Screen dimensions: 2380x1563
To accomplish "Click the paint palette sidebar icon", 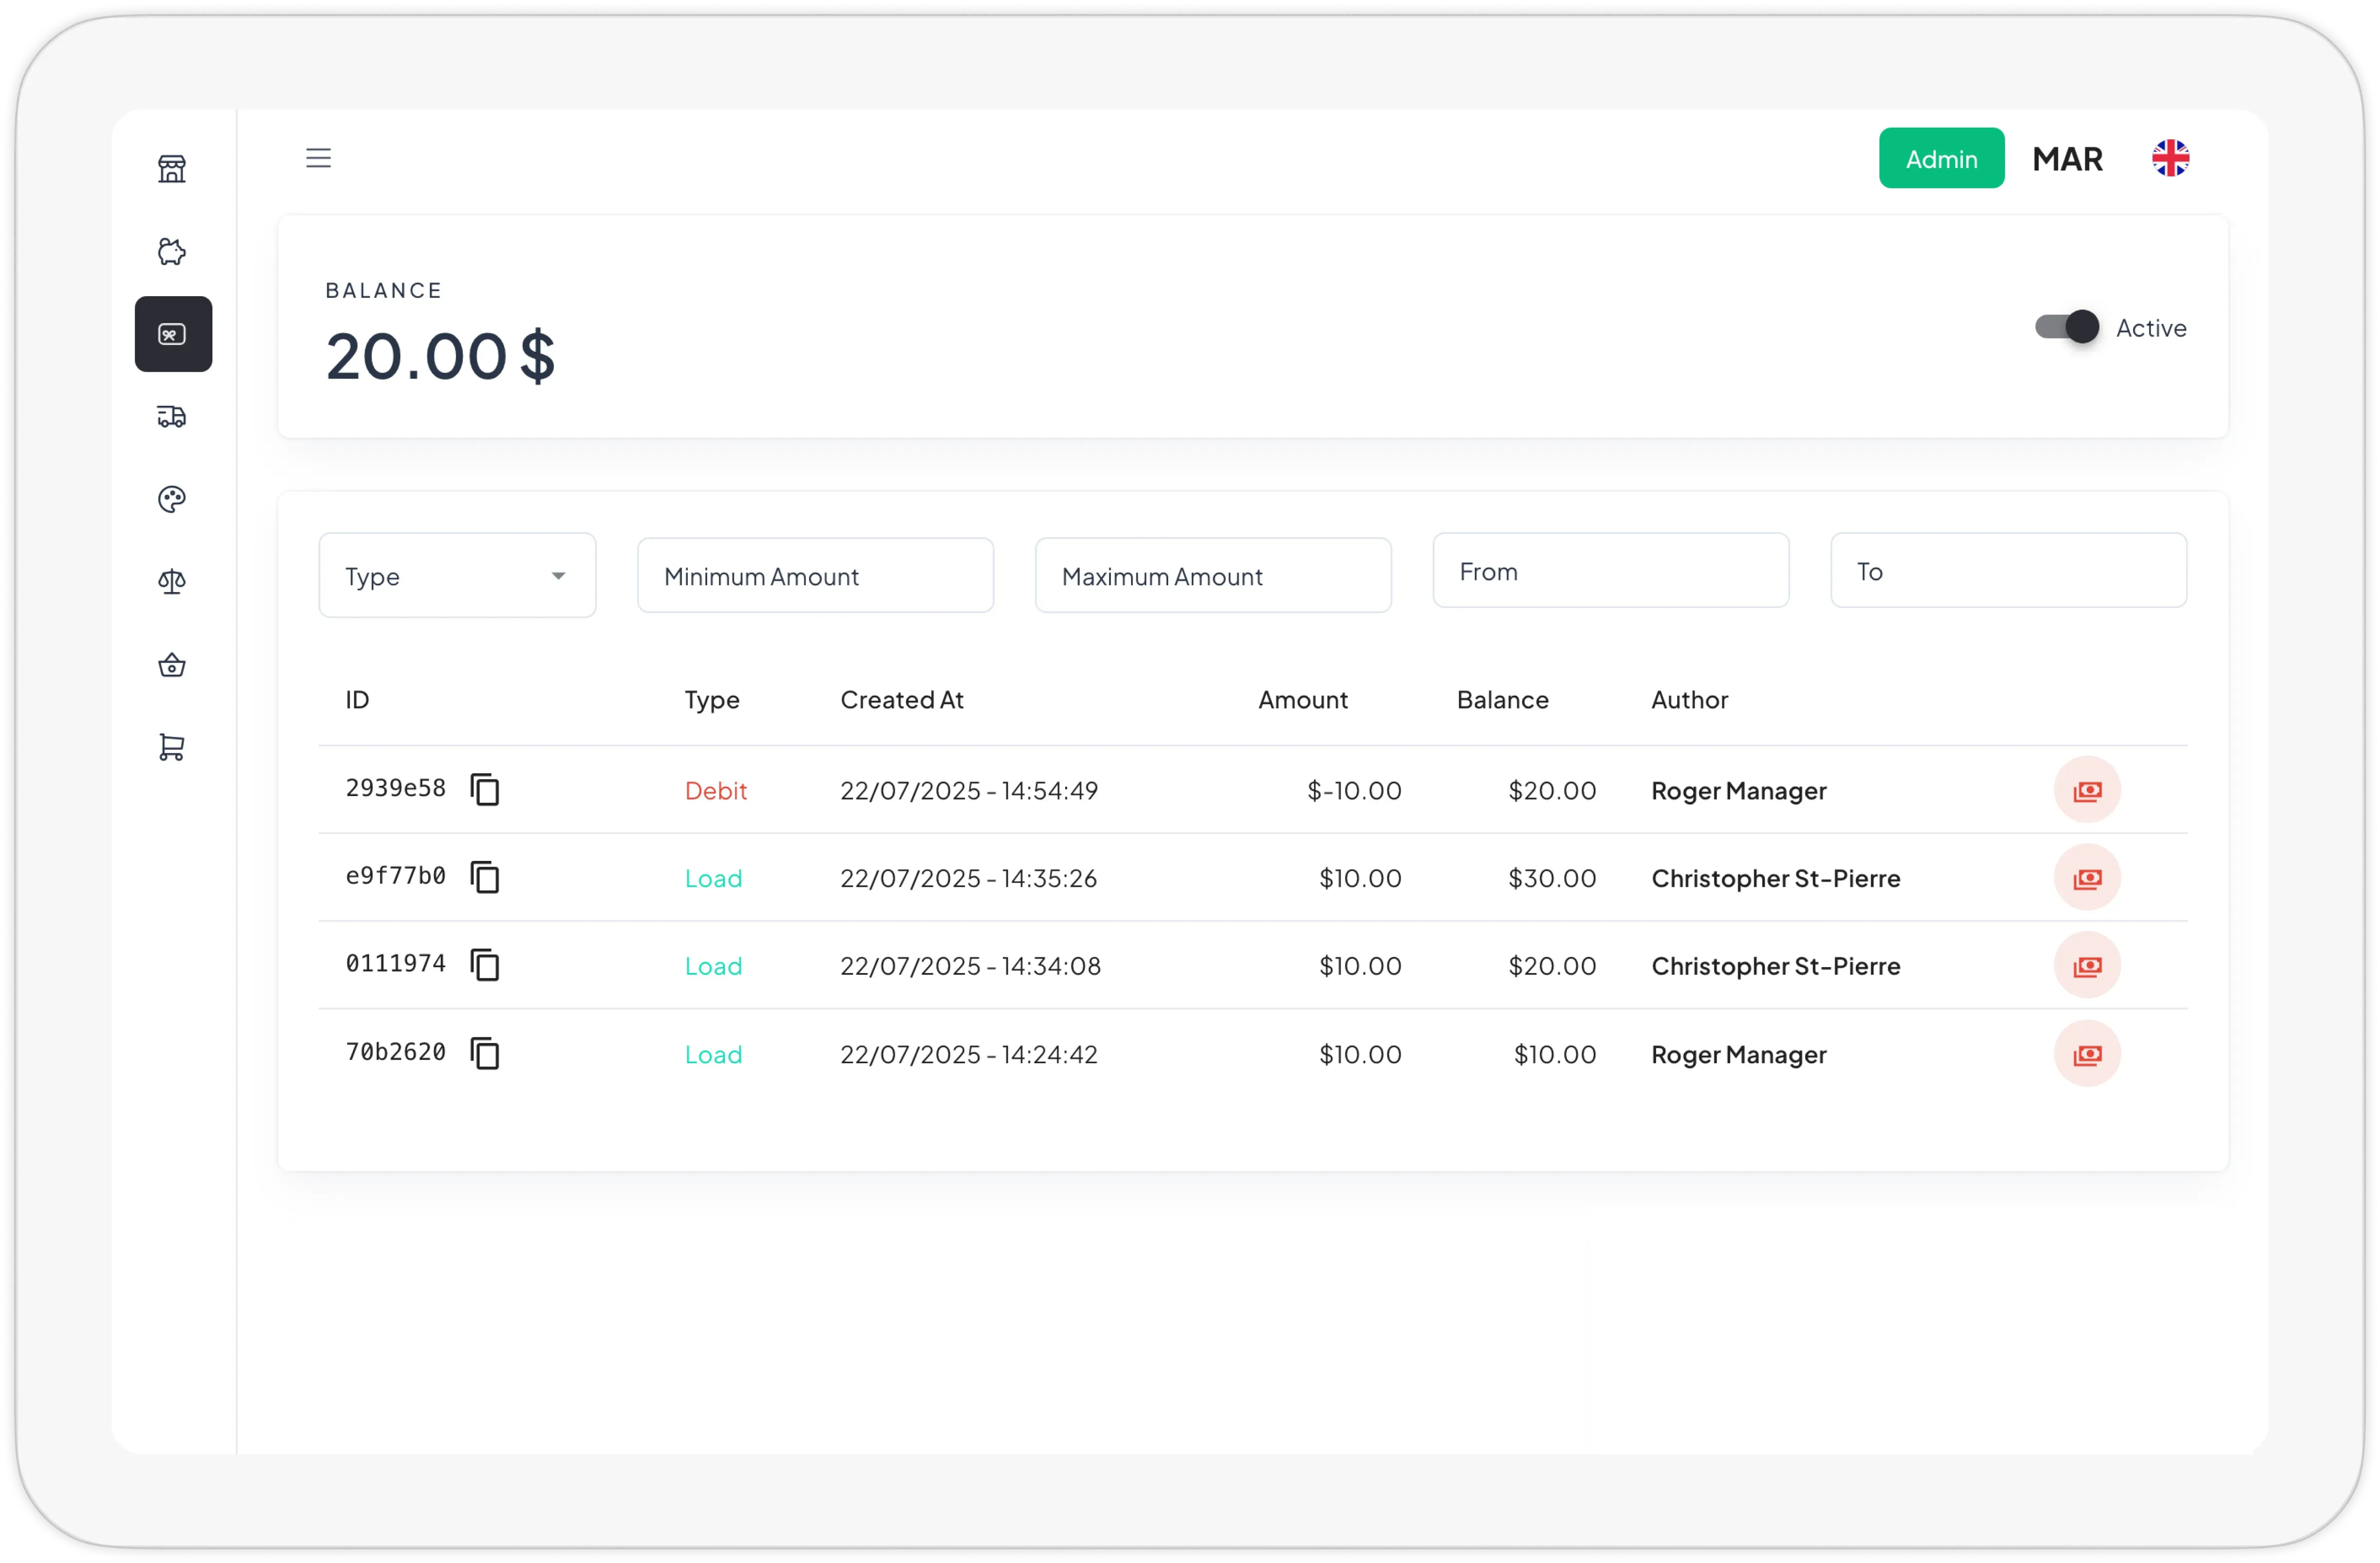I will point(172,499).
